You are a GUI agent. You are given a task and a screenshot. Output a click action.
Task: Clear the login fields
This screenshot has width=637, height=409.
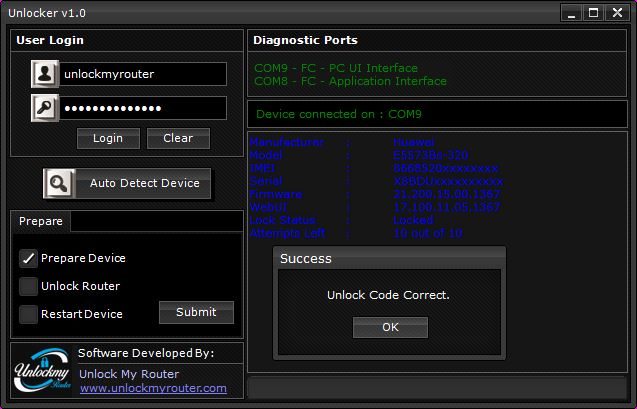(x=178, y=138)
